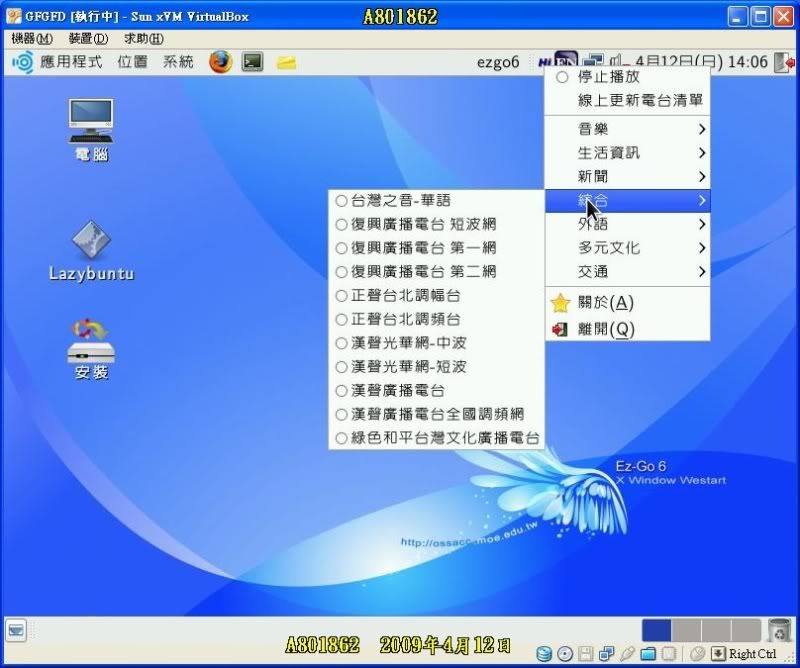Switch to second workspace
The image size is (800, 668).
tap(686, 630)
